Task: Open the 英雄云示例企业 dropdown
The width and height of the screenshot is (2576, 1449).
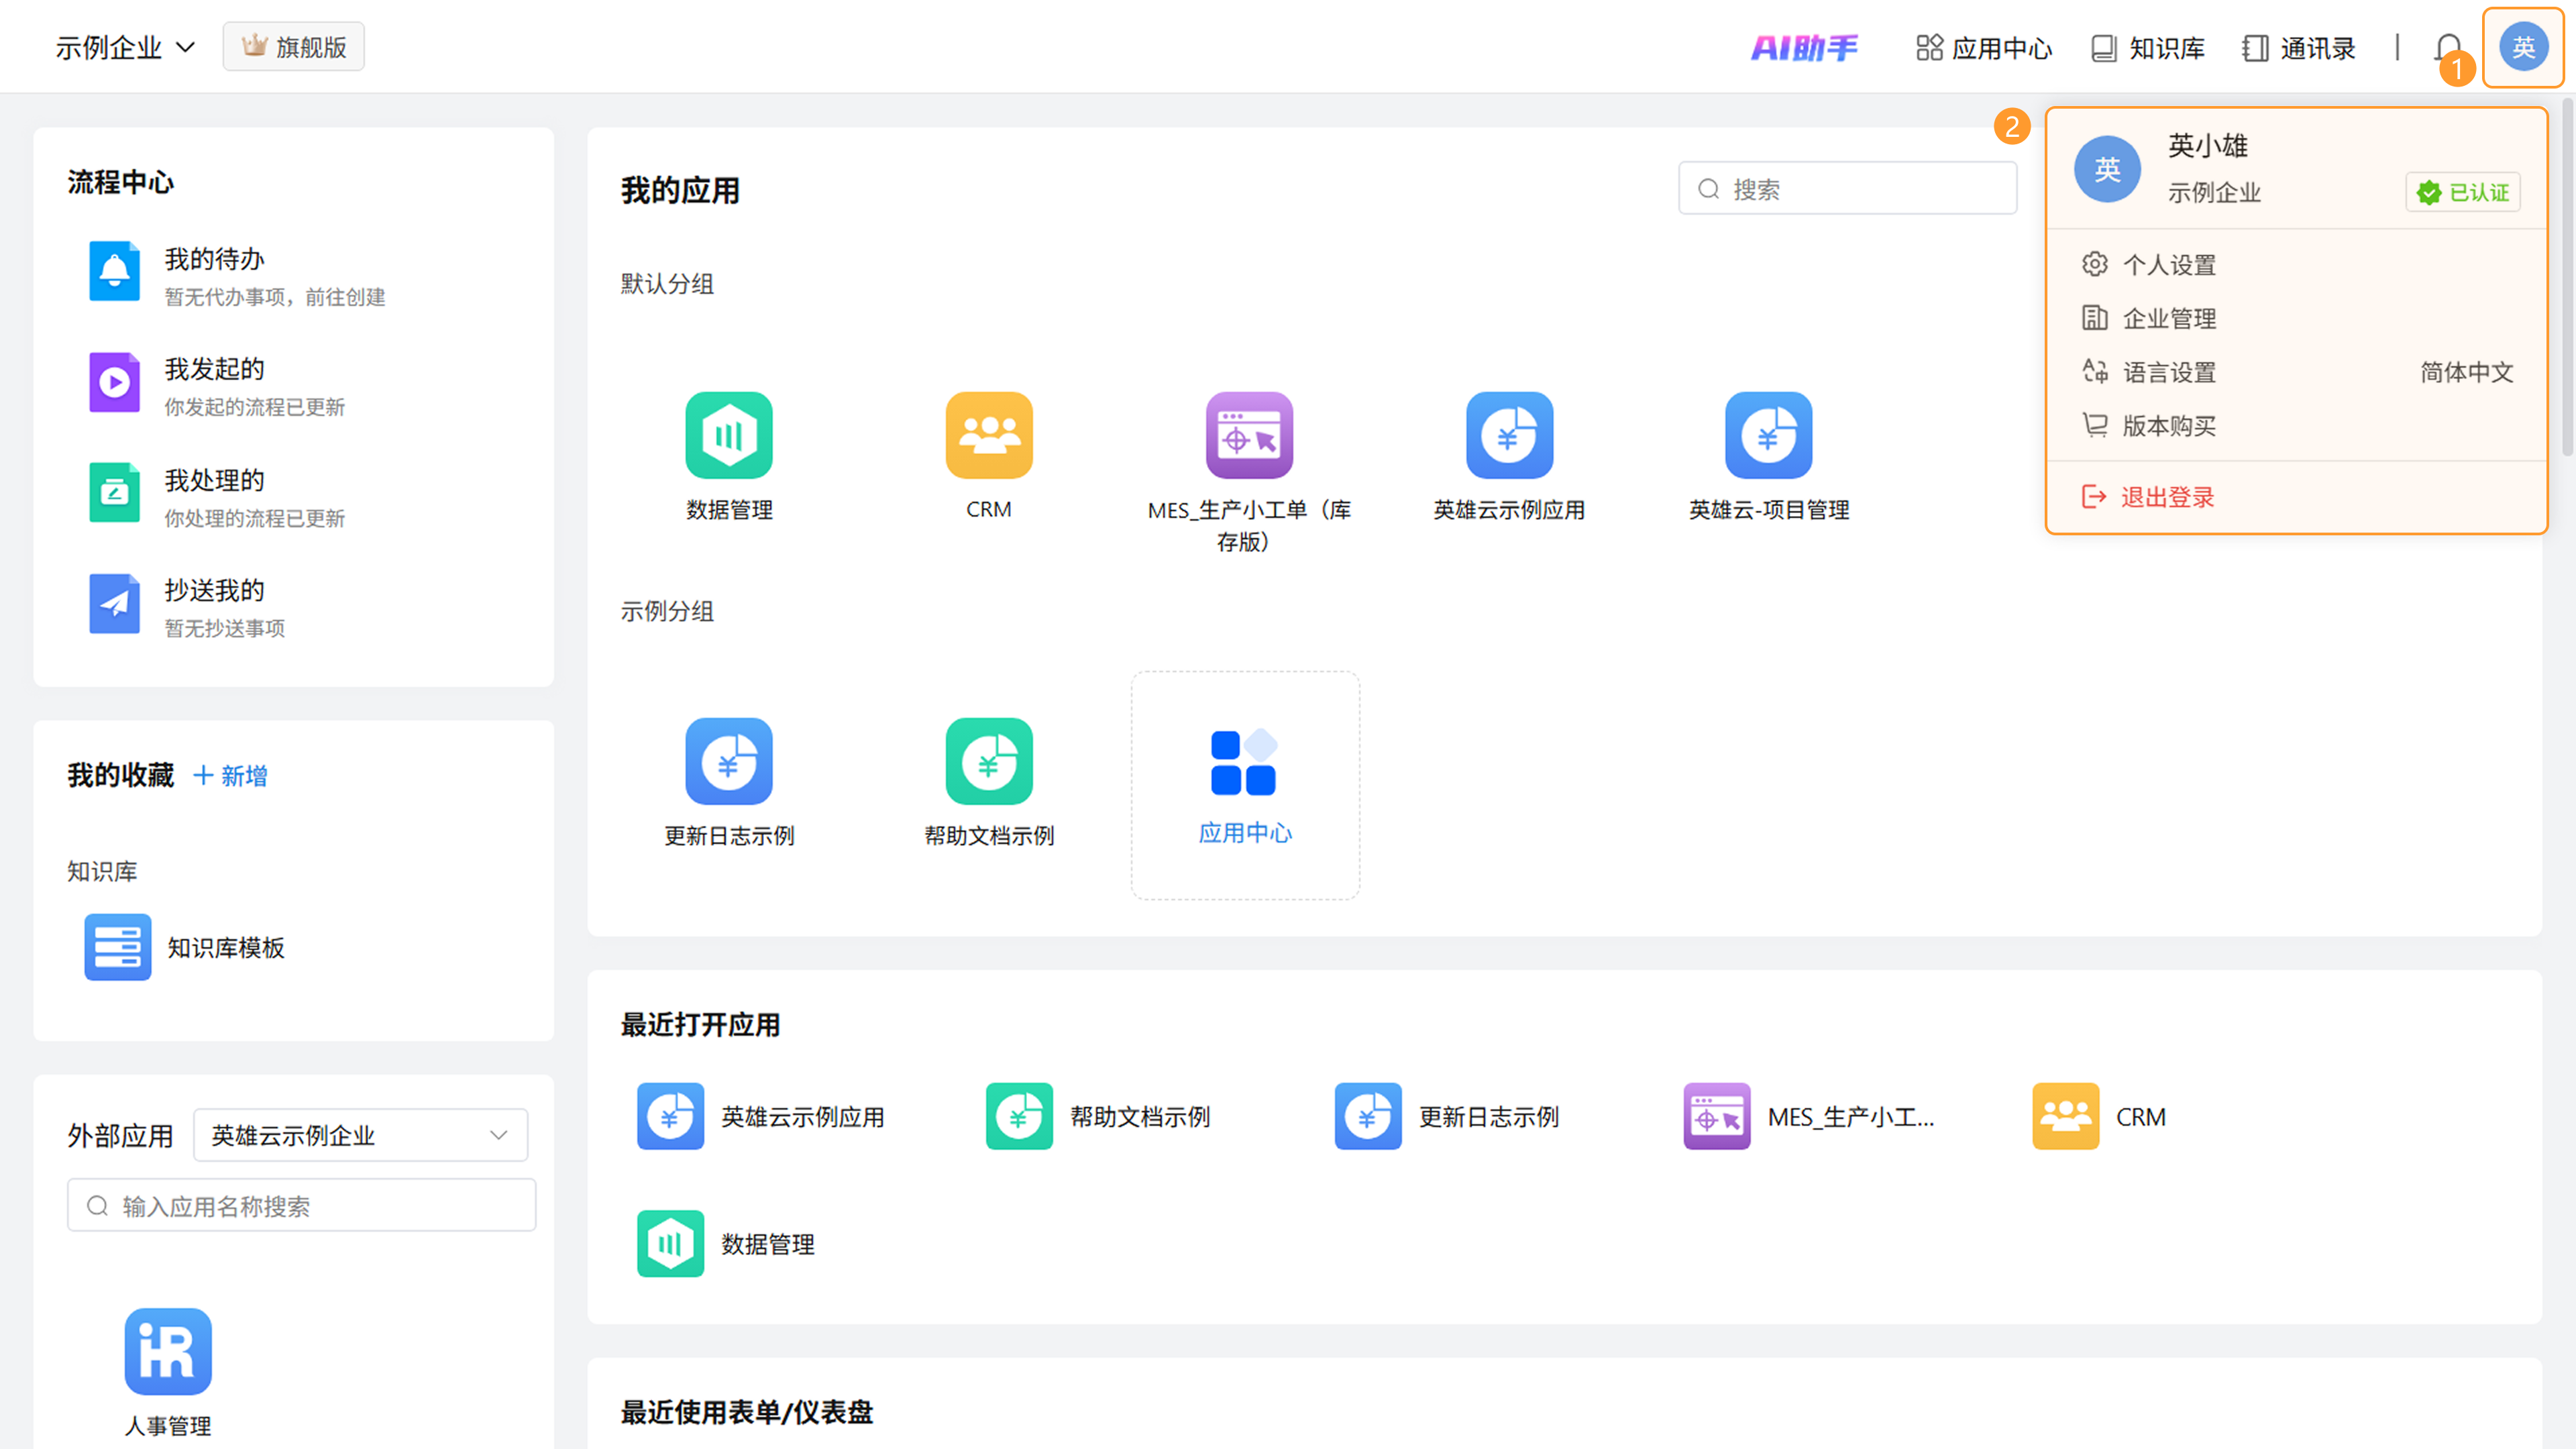Action: 360,1135
